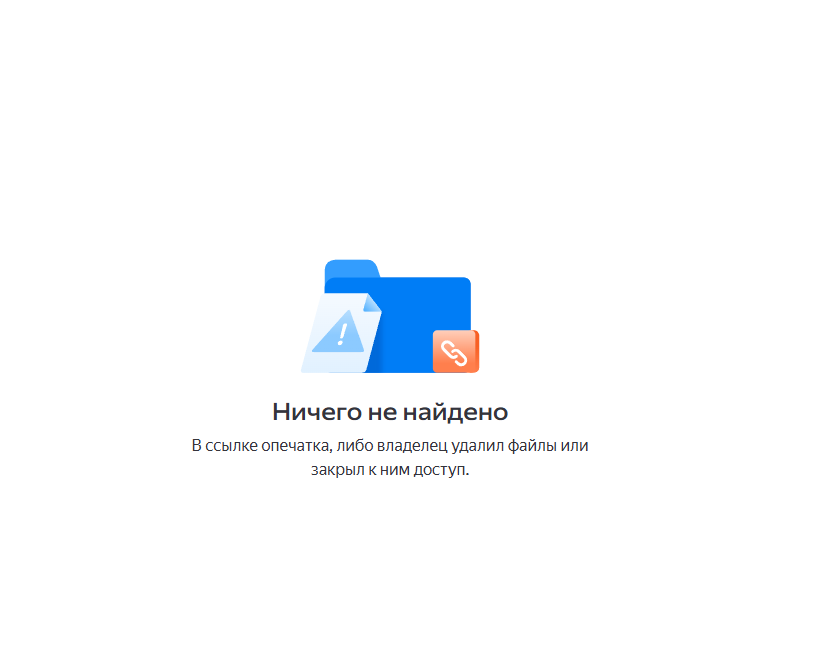Click the word "владелец" in the message

[x=412, y=446]
